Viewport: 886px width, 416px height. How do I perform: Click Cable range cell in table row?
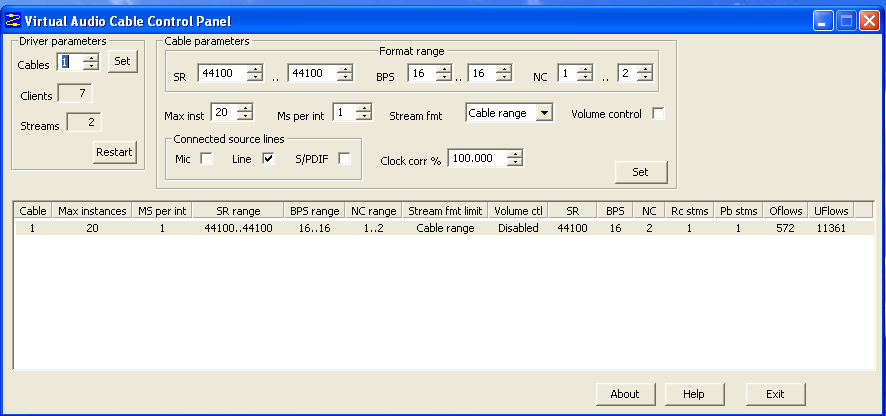click(445, 228)
